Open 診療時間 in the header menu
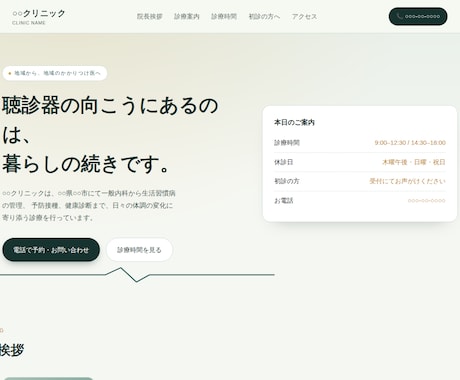 224,16
